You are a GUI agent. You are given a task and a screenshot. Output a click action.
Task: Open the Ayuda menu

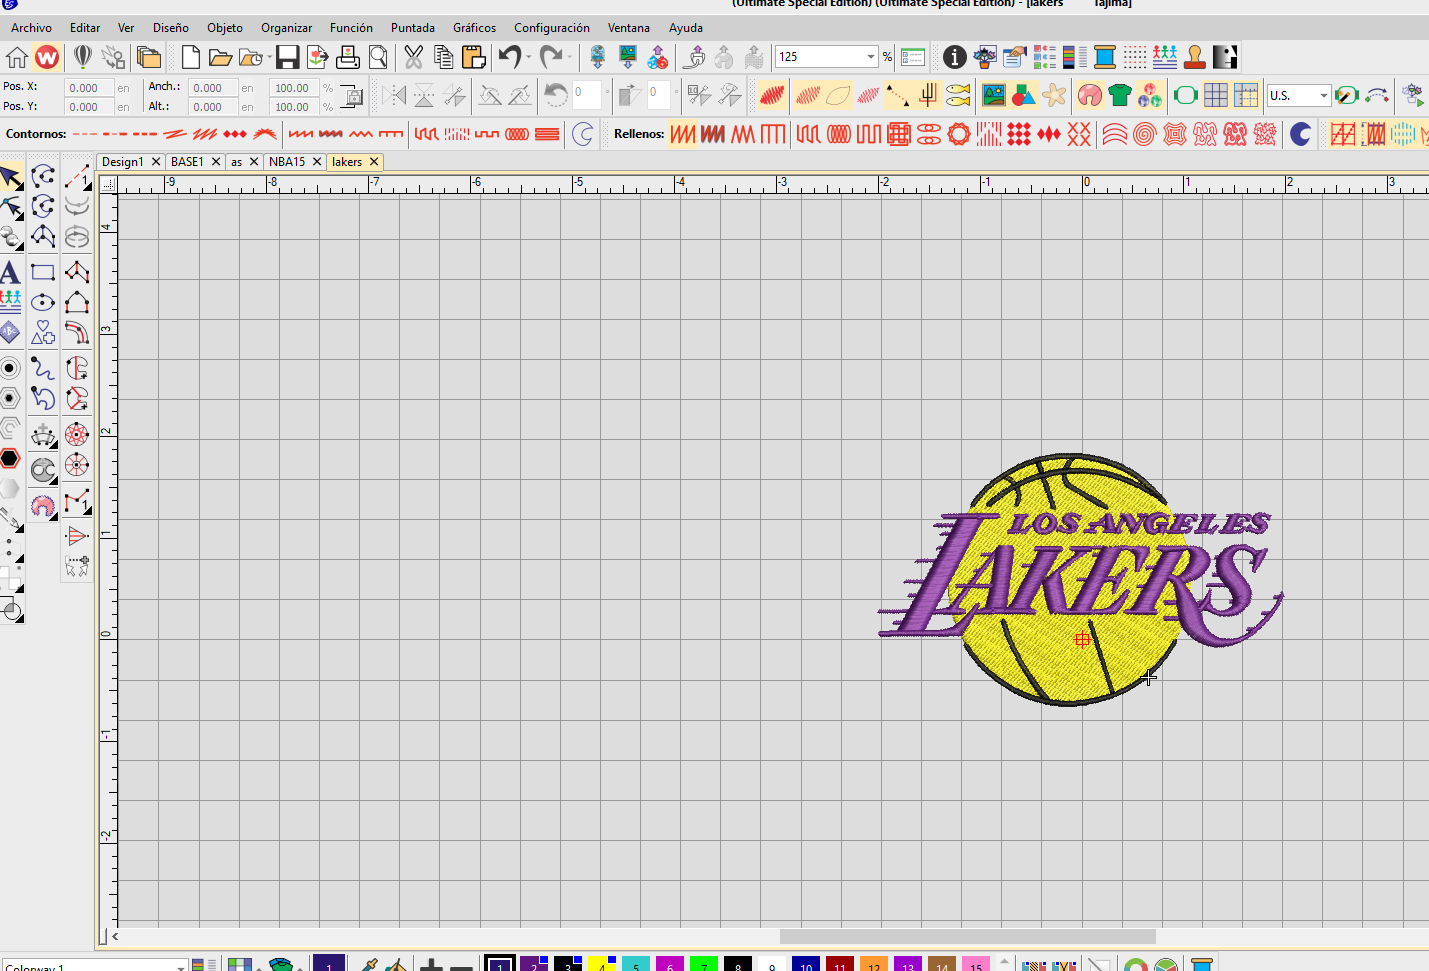coord(686,28)
